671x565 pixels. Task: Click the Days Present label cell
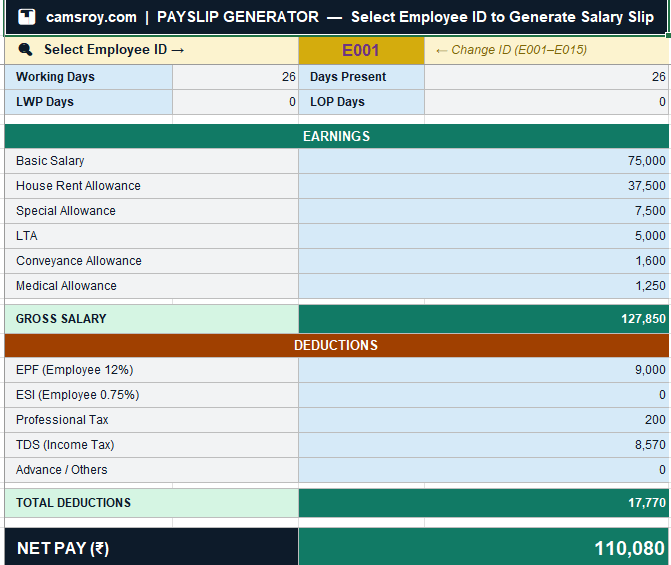(361, 77)
